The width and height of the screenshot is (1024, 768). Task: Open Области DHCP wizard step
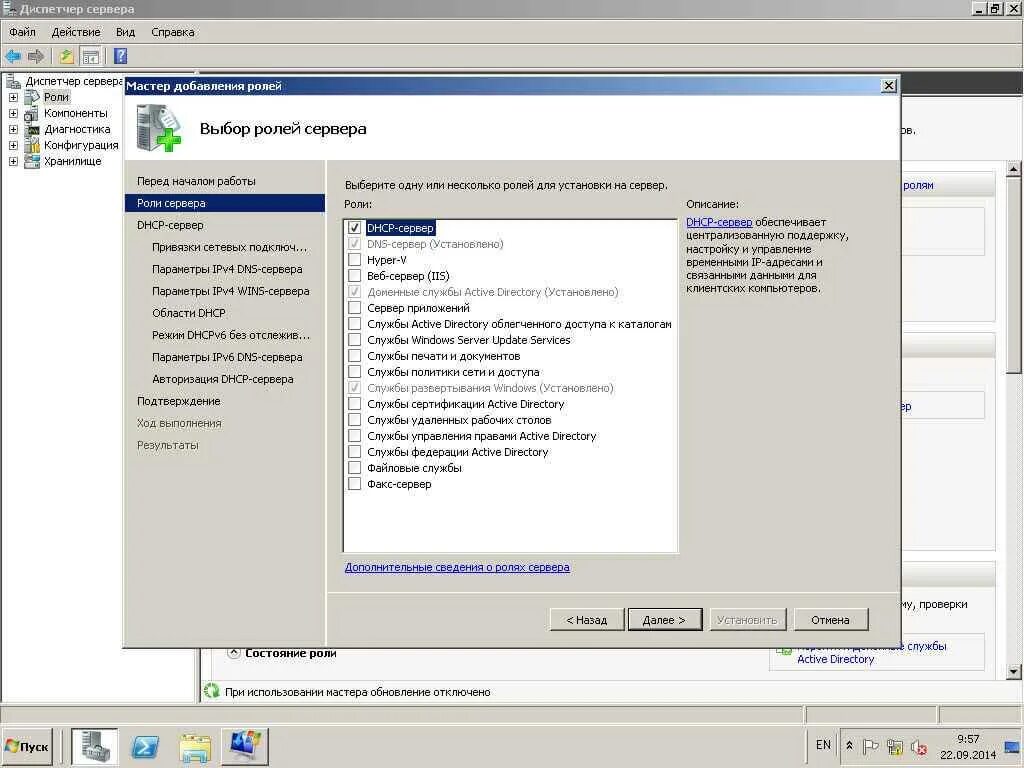click(x=188, y=313)
